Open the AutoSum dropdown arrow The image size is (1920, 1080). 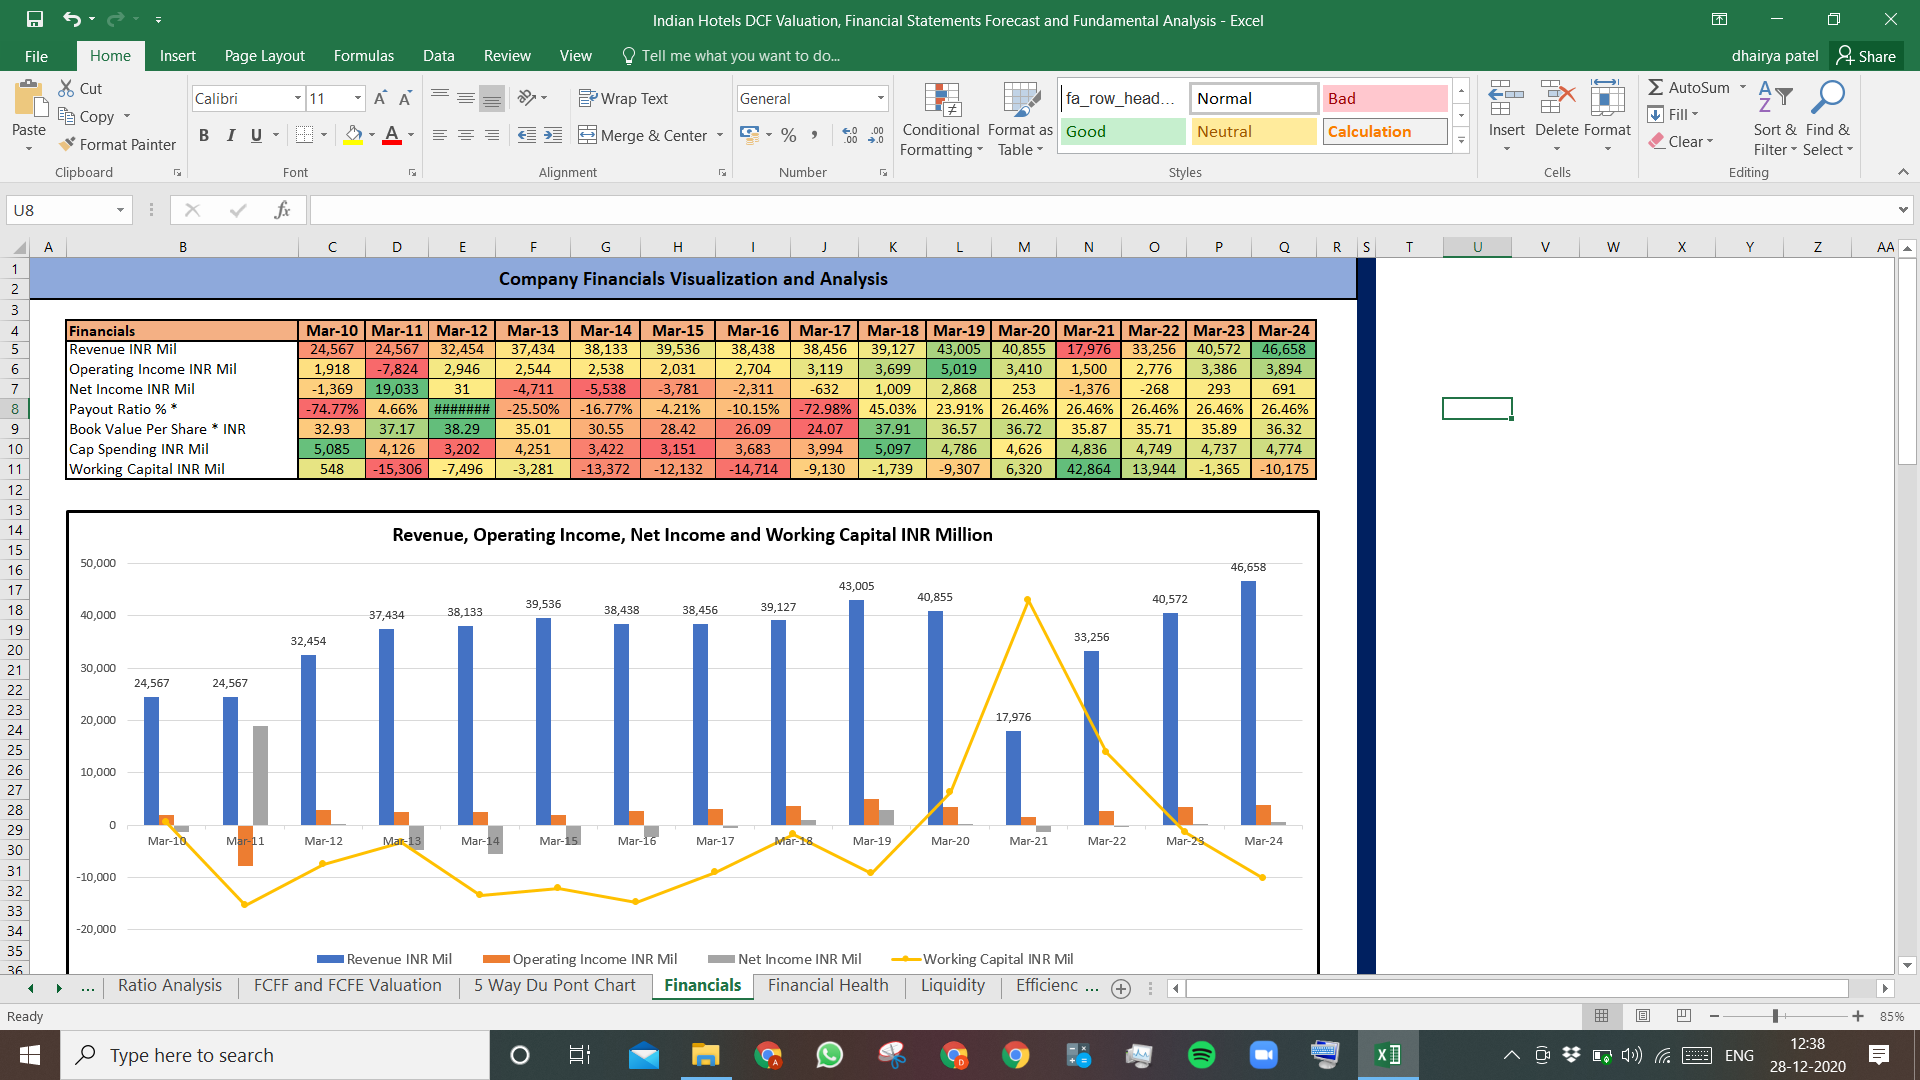click(1742, 87)
